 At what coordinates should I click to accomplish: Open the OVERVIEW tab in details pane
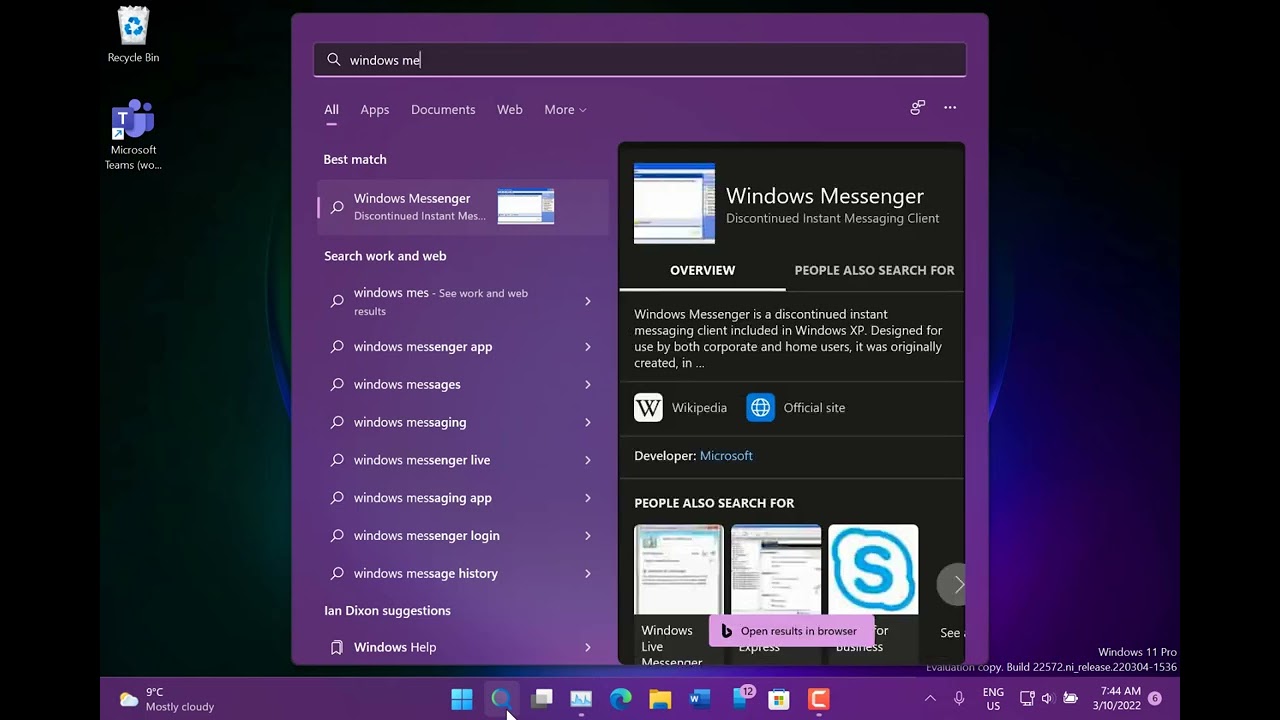702,271
